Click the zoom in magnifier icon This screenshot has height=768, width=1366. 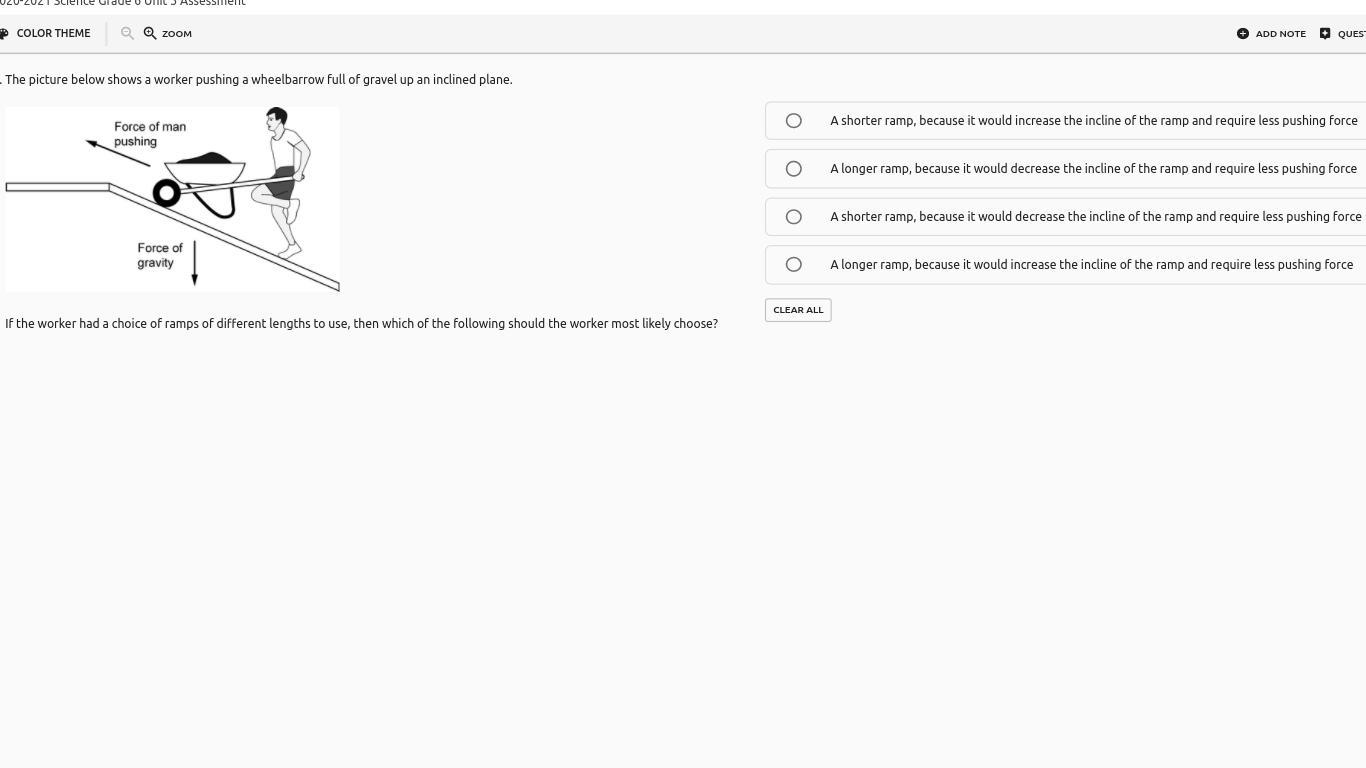point(150,33)
